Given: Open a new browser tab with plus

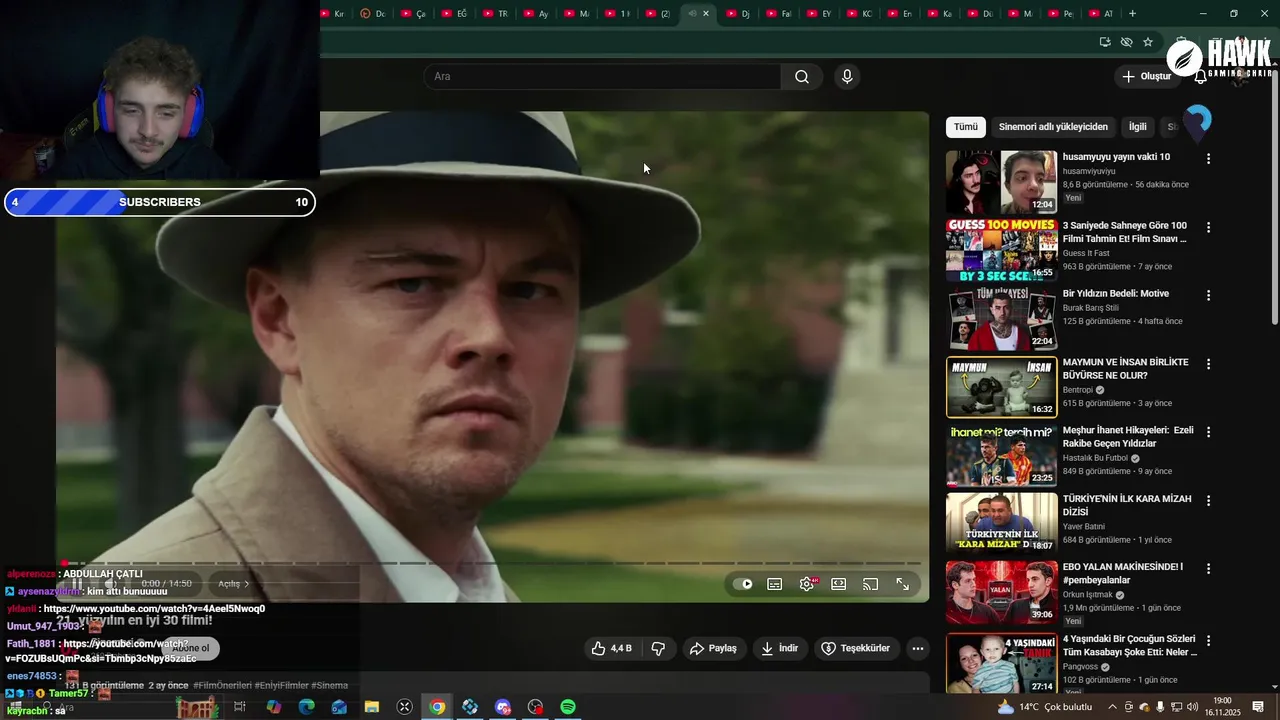Looking at the screenshot, I should click(x=1132, y=13).
